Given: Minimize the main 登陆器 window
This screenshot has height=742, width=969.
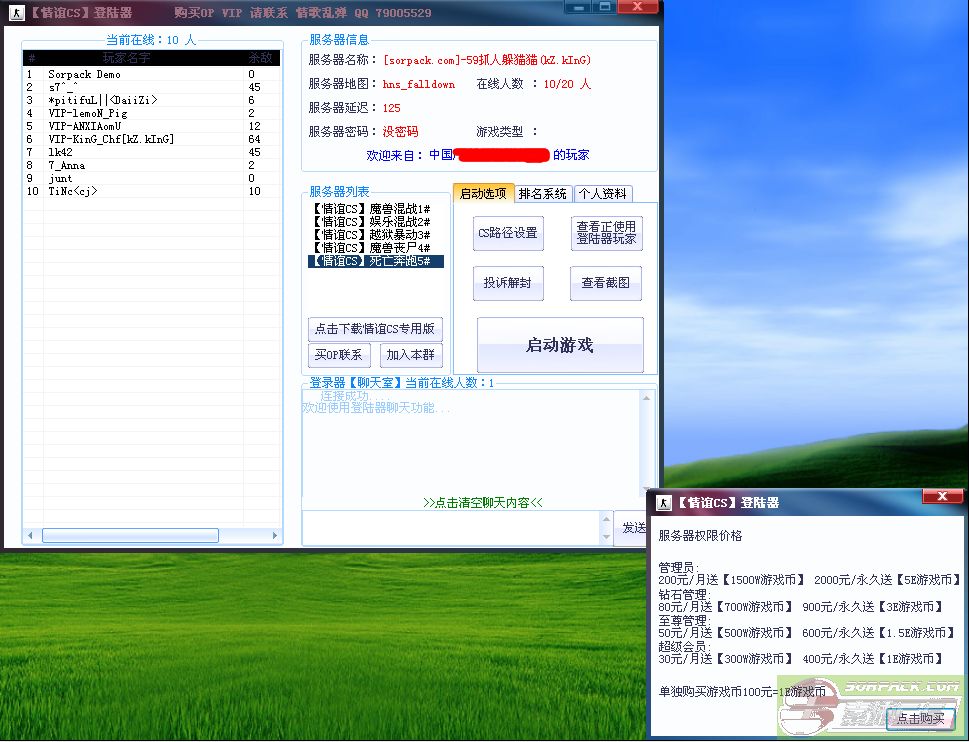Looking at the screenshot, I should 577,7.
